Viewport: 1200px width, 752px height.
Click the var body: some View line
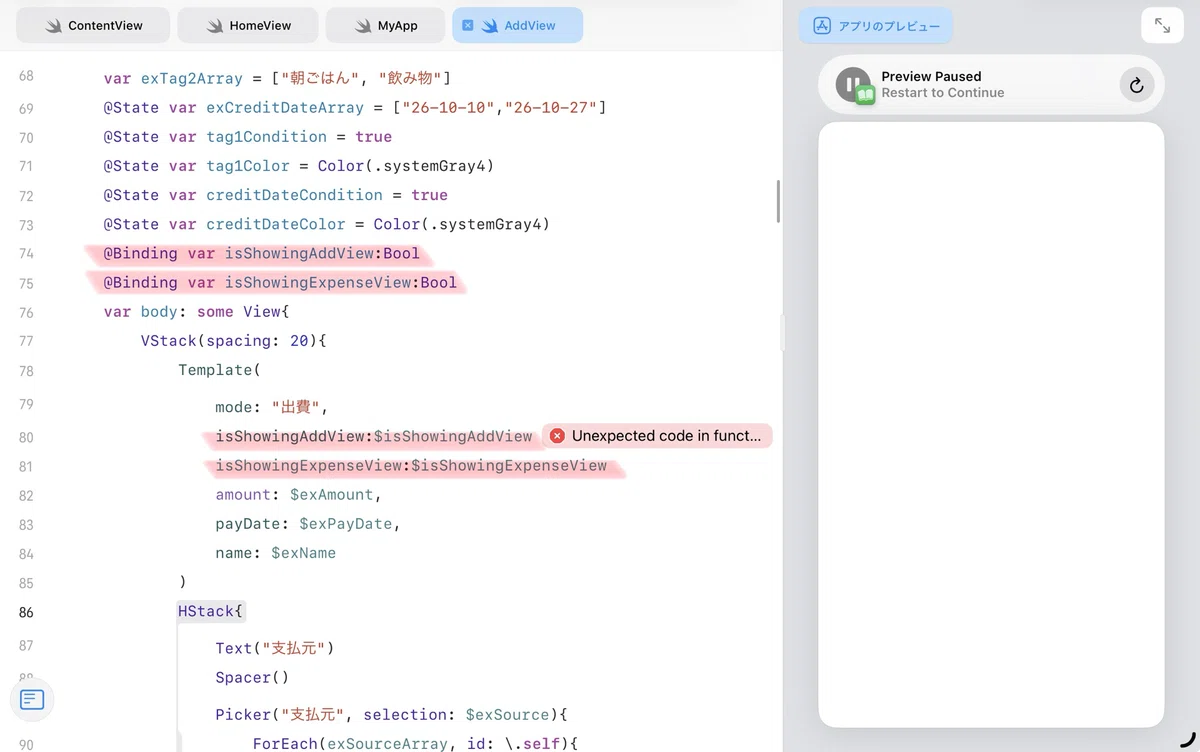tap(196, 312)
